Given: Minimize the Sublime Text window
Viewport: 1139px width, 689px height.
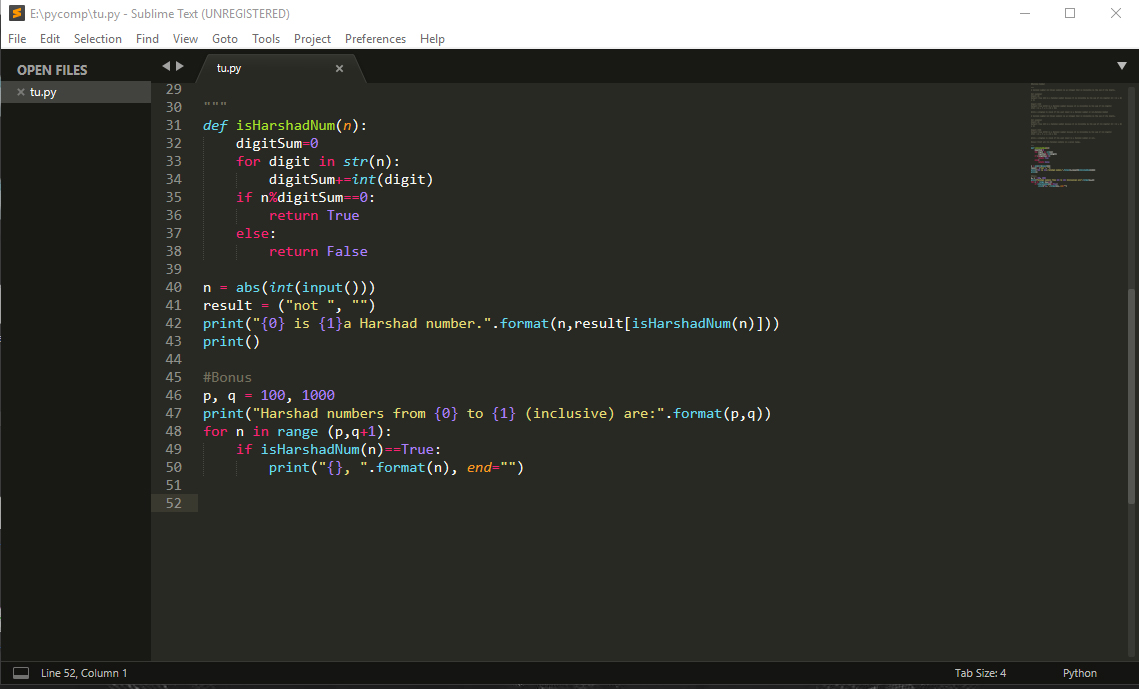Looking at the screenshot, I should (x=1024, y=13).
